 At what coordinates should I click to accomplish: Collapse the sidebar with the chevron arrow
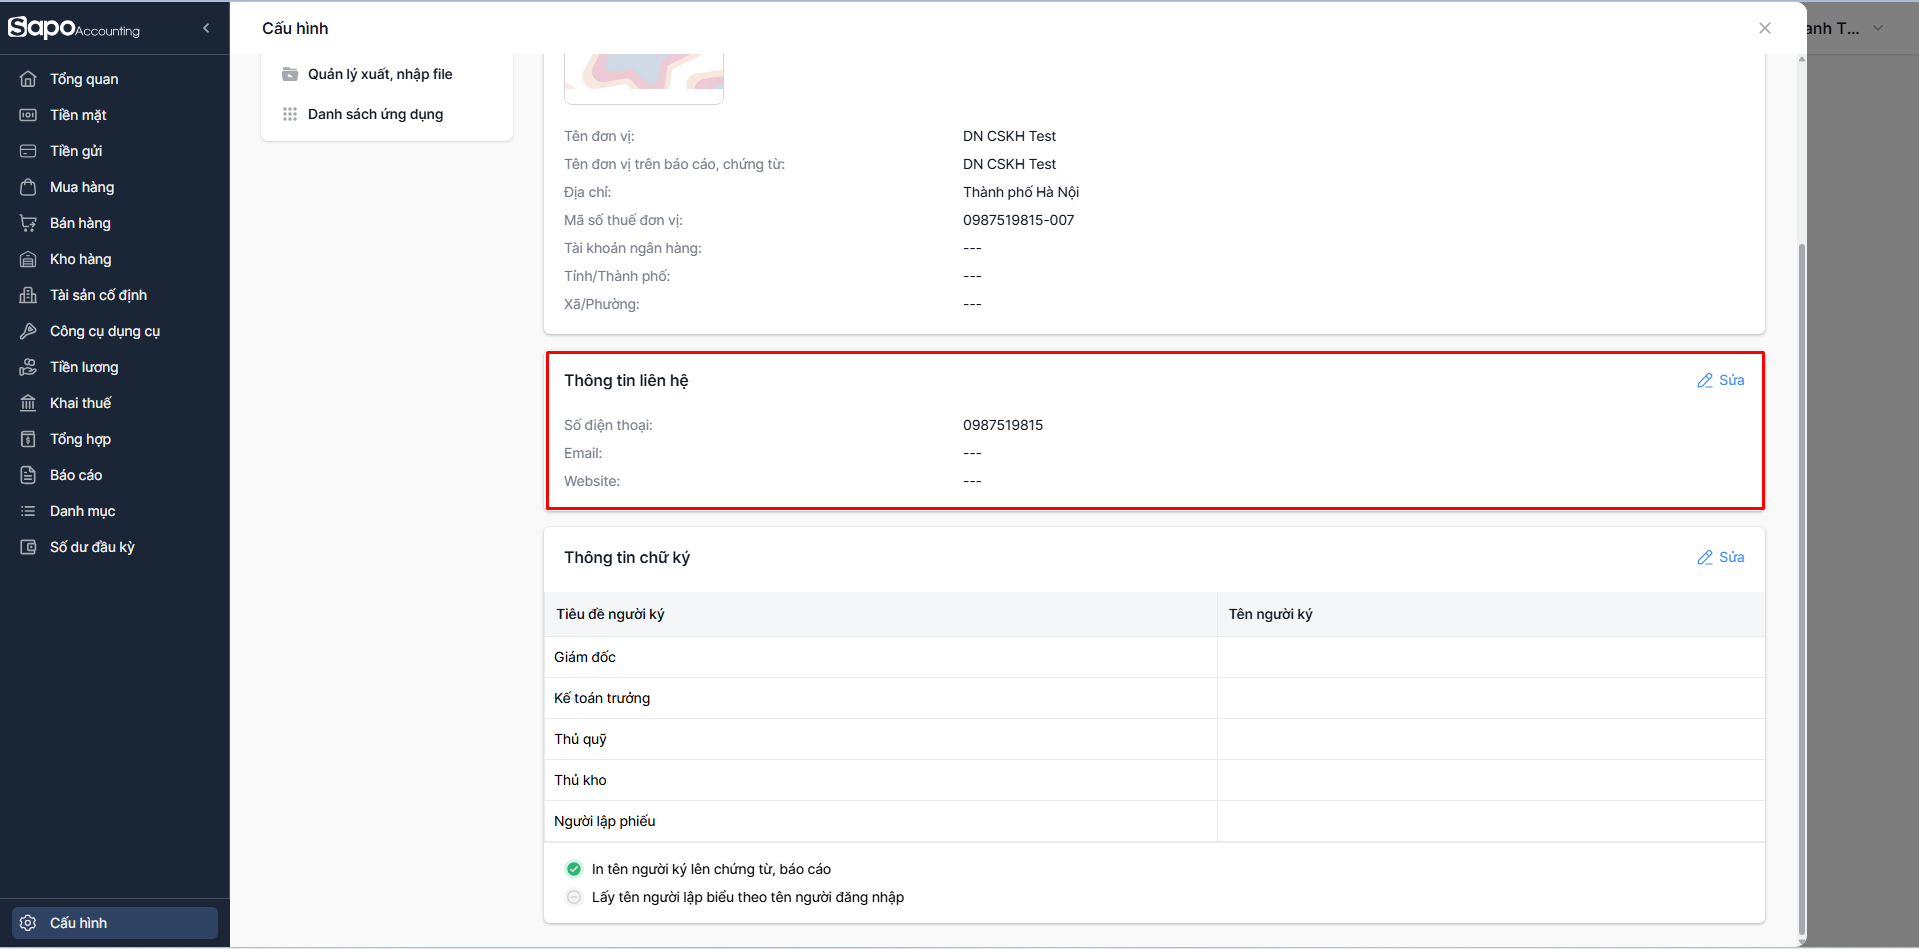(x=206, y=28)
